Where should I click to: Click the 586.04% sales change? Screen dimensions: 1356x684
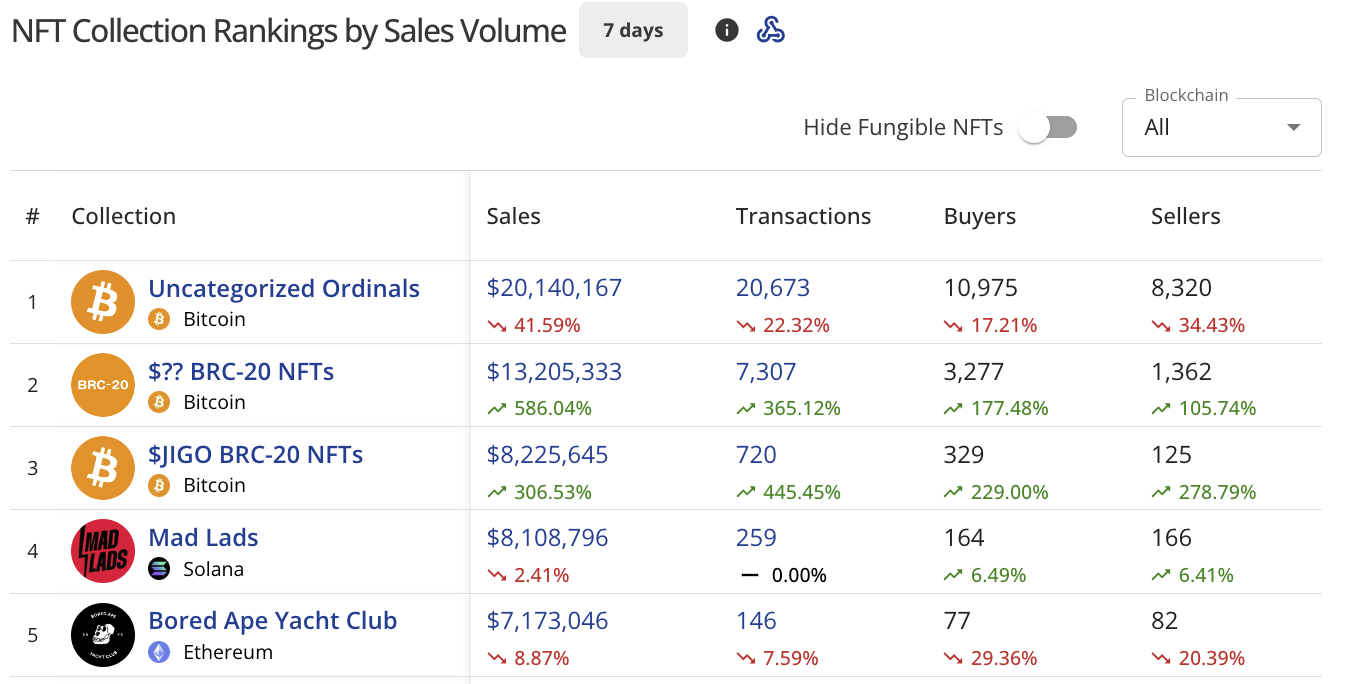click(540, 408)
